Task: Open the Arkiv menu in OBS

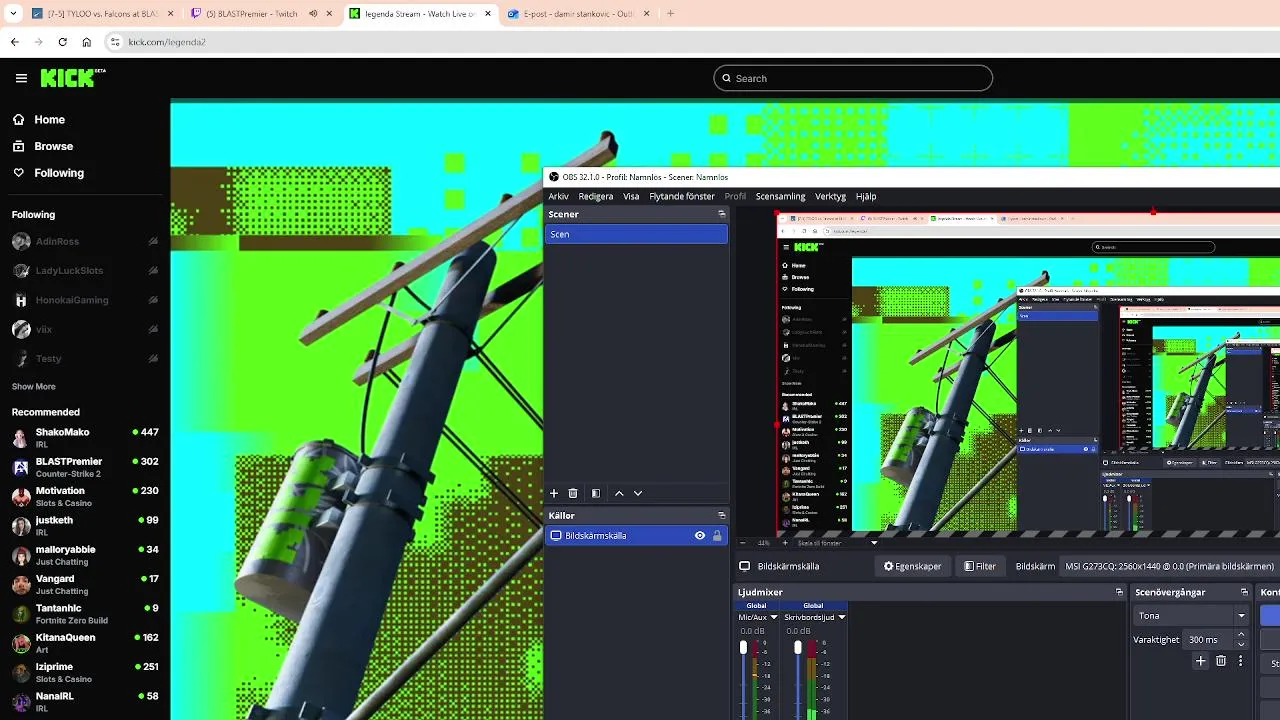Action: [558, 196]
